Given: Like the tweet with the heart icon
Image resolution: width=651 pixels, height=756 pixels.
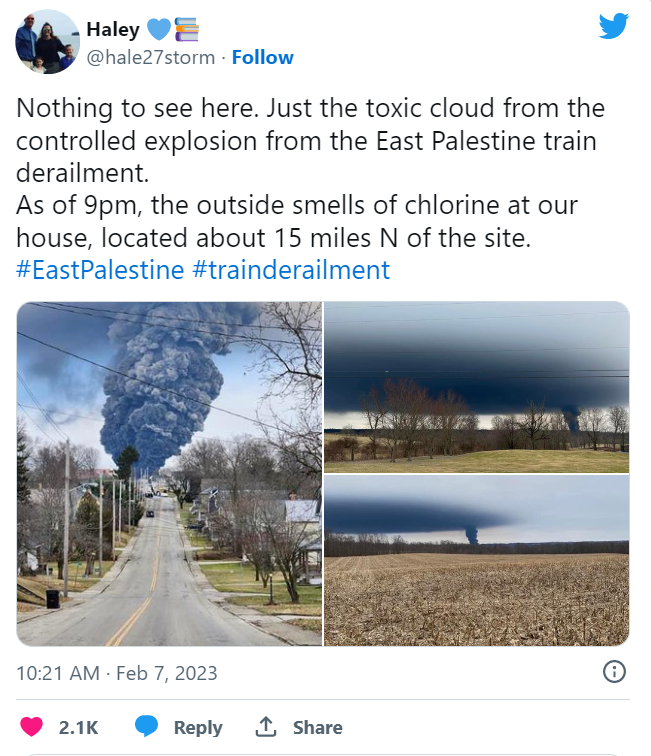Looking at the screenshot, I should point(33,727).
